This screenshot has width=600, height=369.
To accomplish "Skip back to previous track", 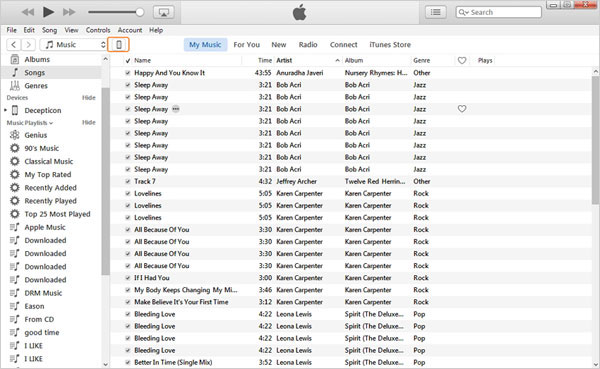I will tap(28, 12).
